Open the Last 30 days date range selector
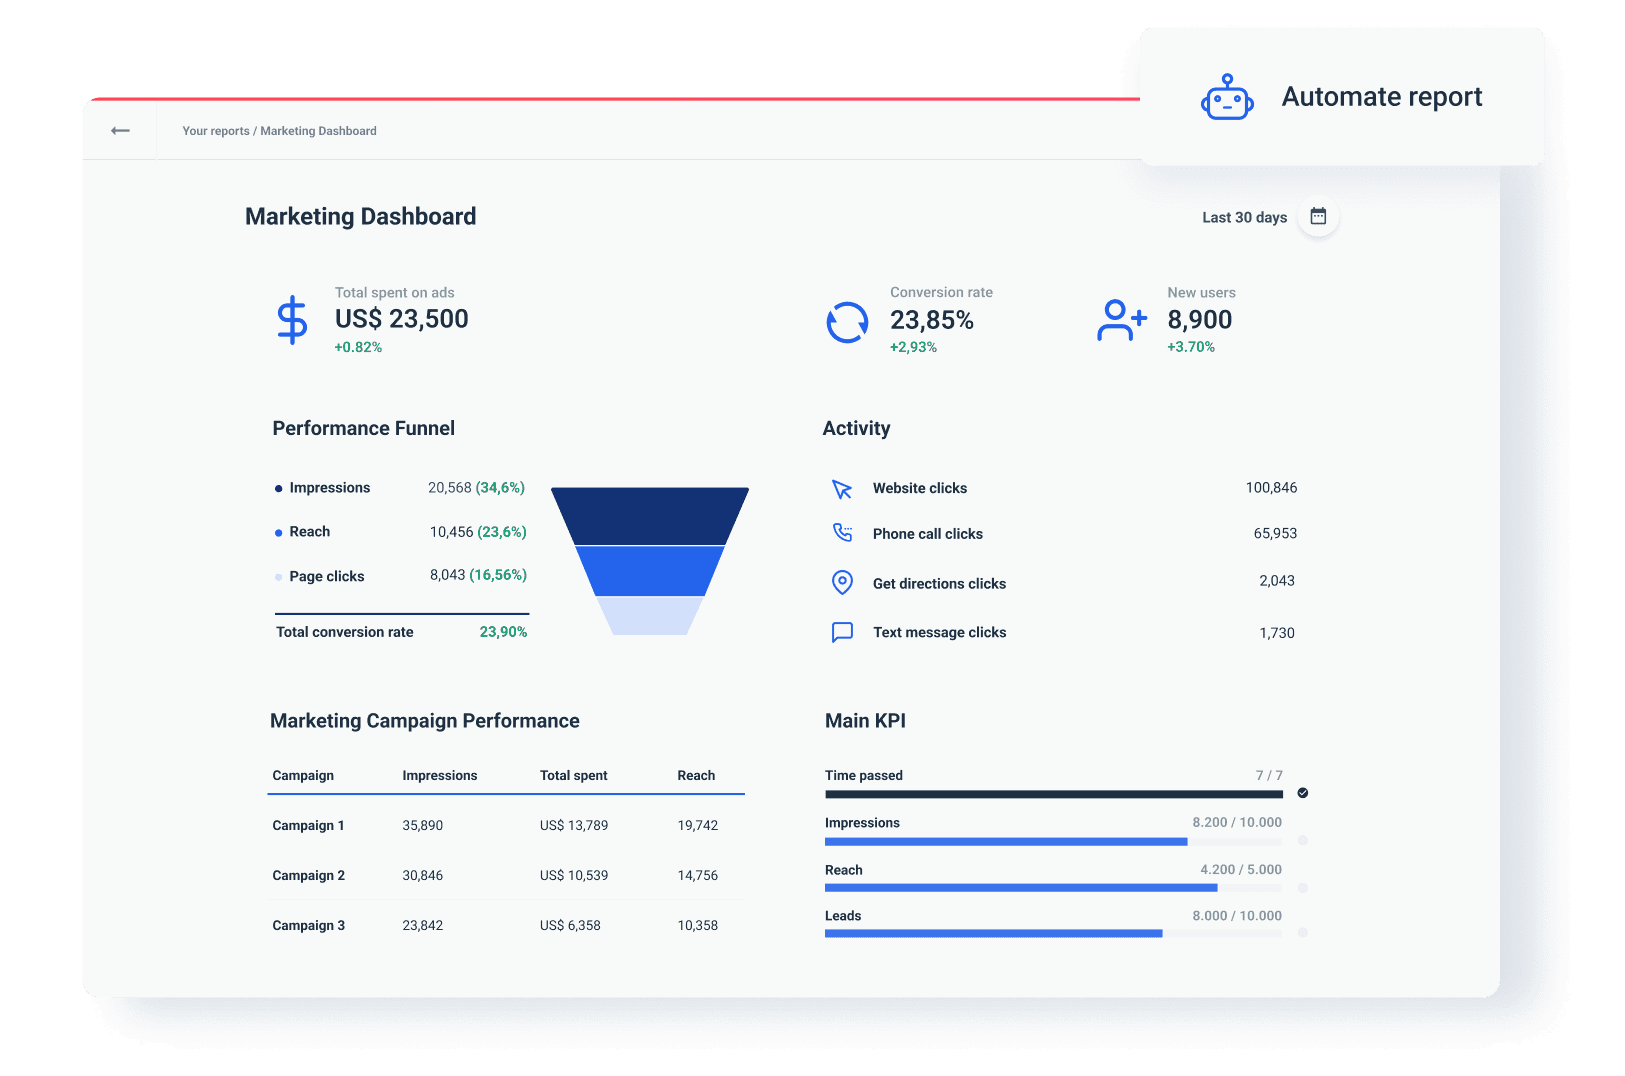This screenshot has width=1625, height=1076. pos(1244,216)
